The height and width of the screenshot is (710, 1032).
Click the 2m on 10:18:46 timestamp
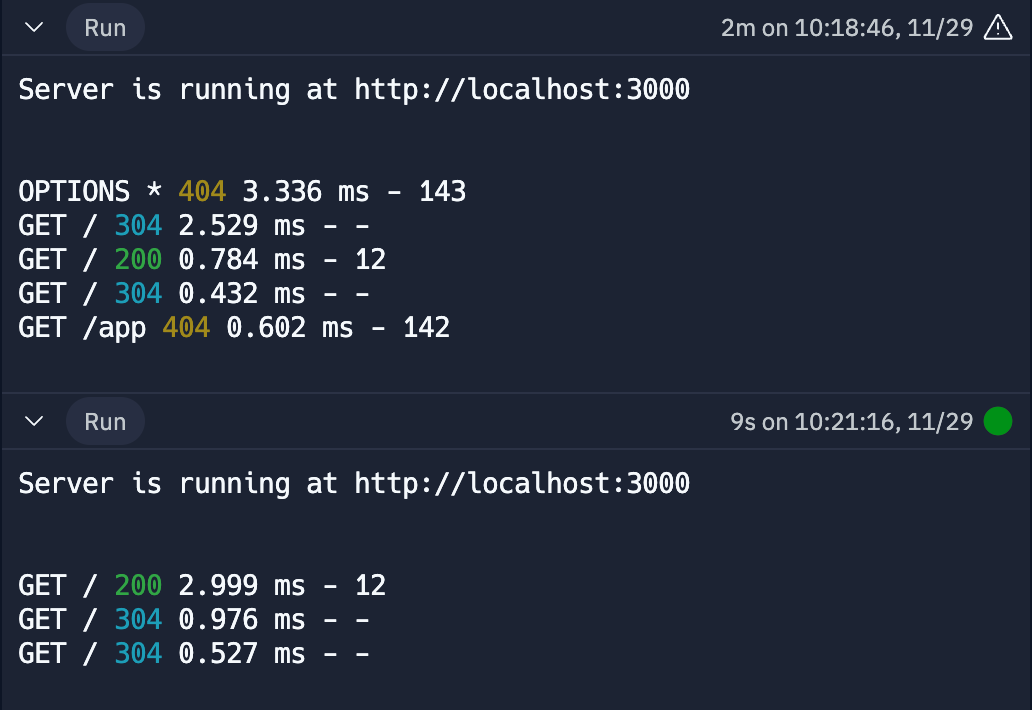846,28
